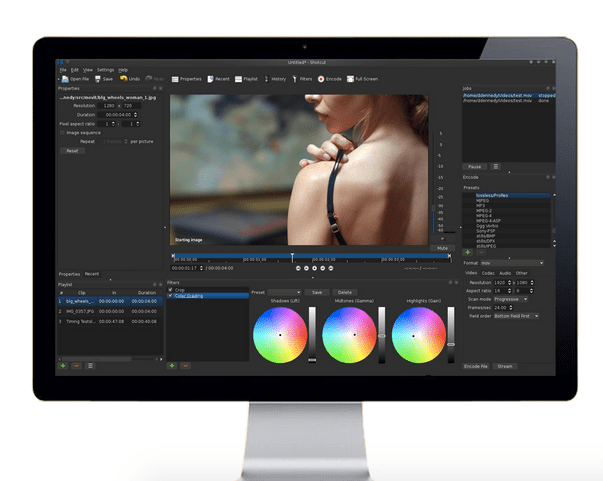Open the encode Format dropdown
This screenshot has width=603, height=481.
pos(513,263)
